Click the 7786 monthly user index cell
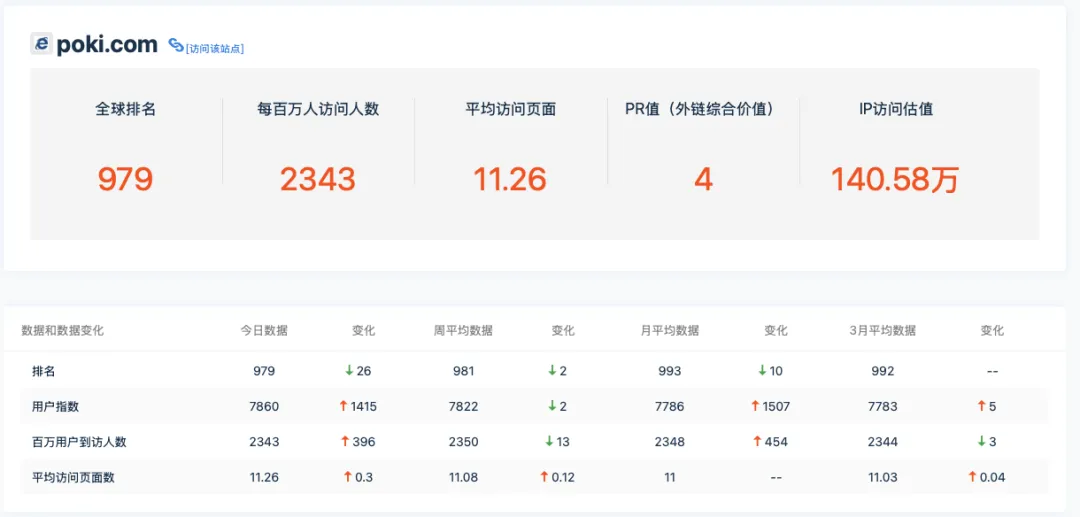Screen dimensions: 1080x517 click(669, 407)
